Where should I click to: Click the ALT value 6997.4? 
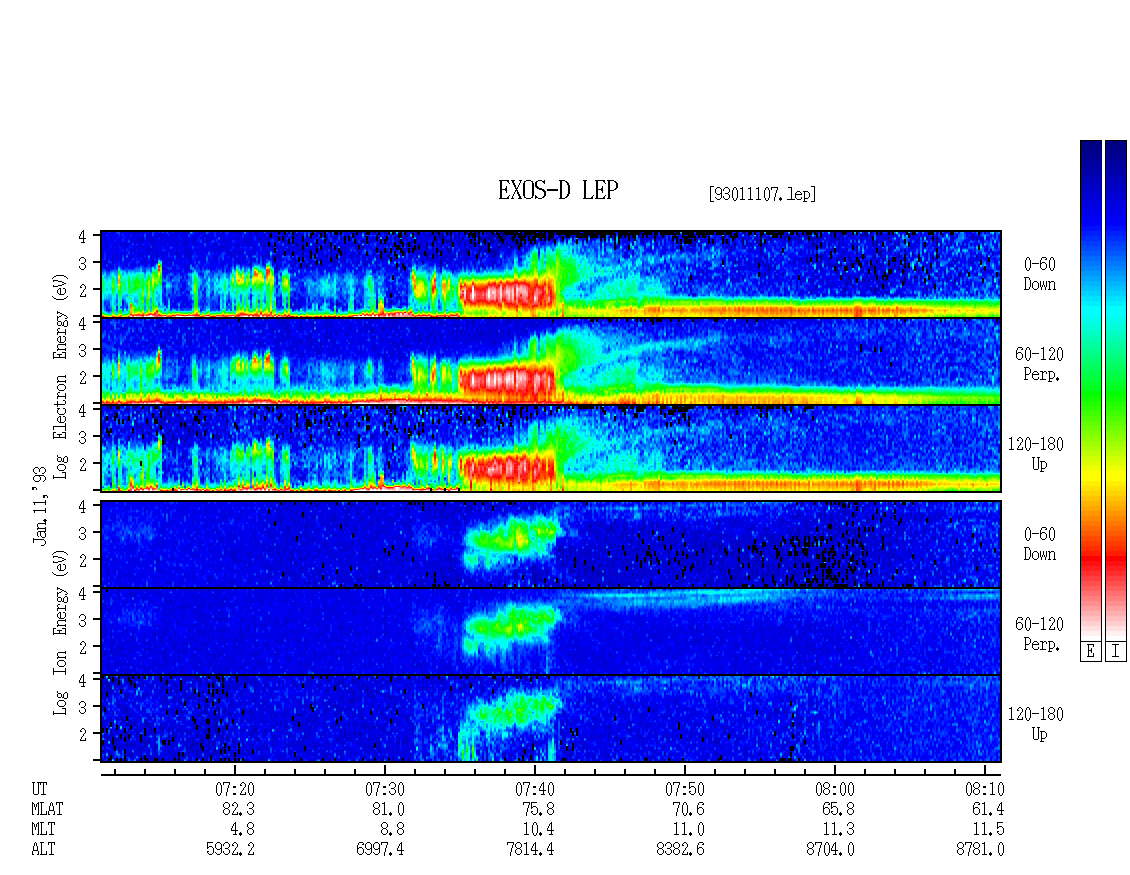coord(381,850)
